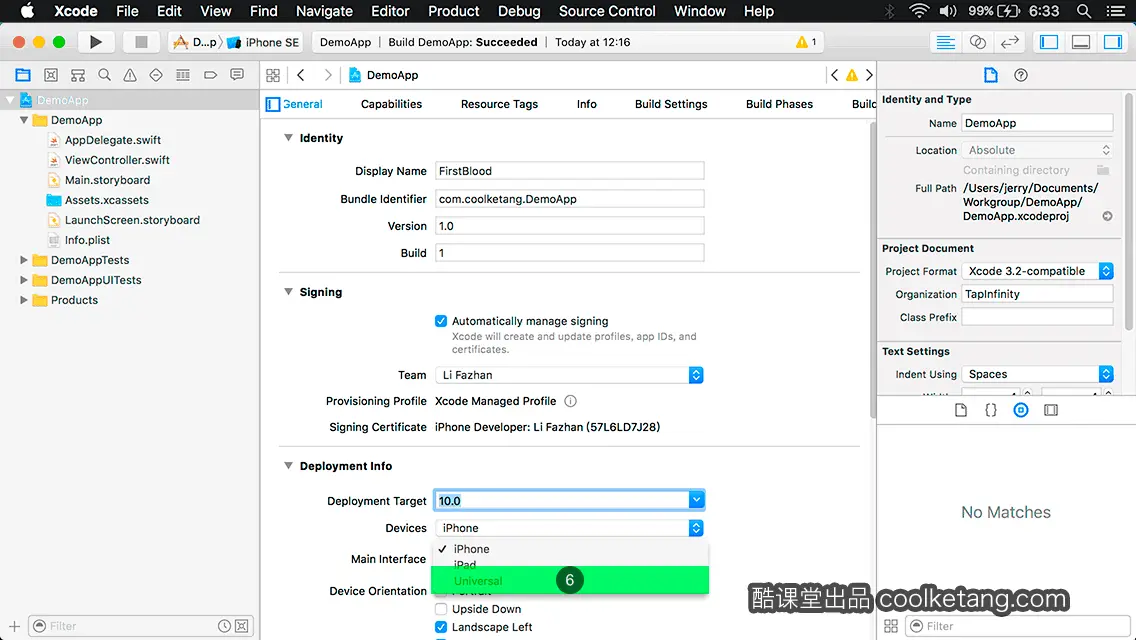Select the iPhone SE run destination
Image resolution: width=1136 pixels, height=640 pixels.
[x=264, y=42]
